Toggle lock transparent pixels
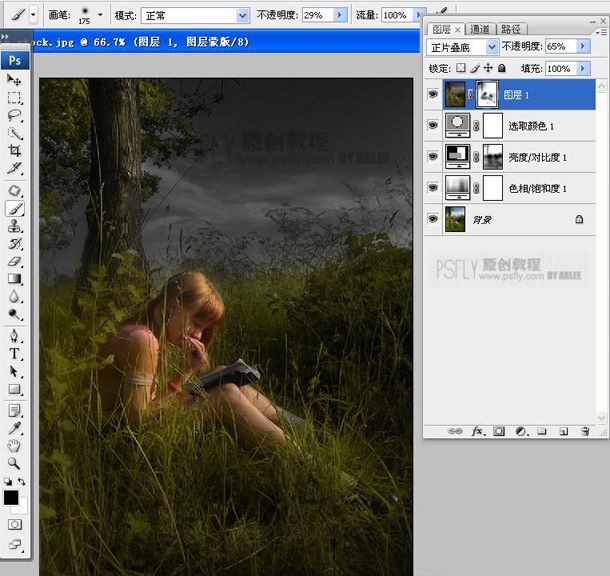610x576 pixels. coord(461,68)
